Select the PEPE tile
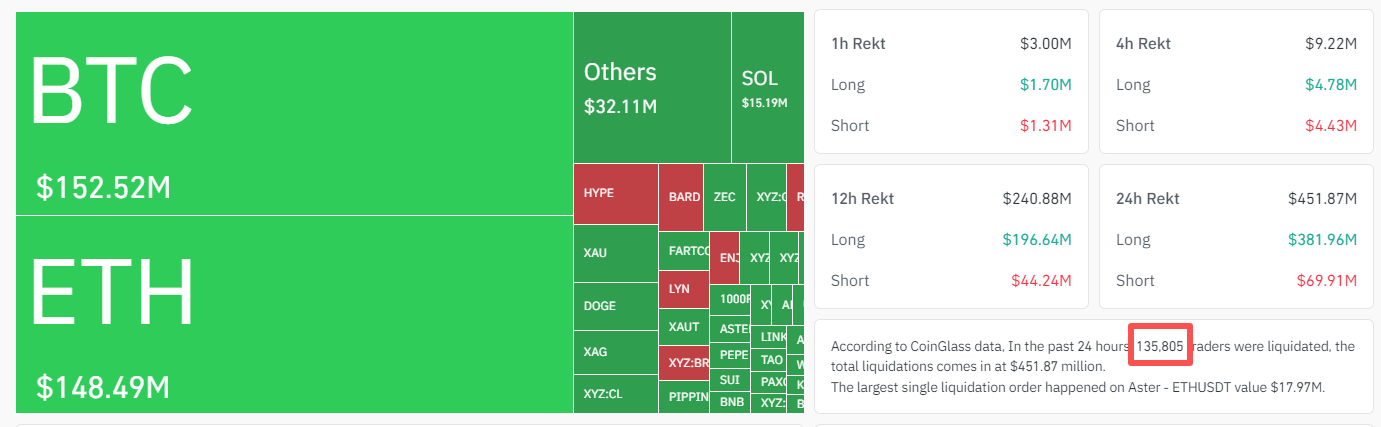Screen dimensions: 1381x427 (733, 354)
